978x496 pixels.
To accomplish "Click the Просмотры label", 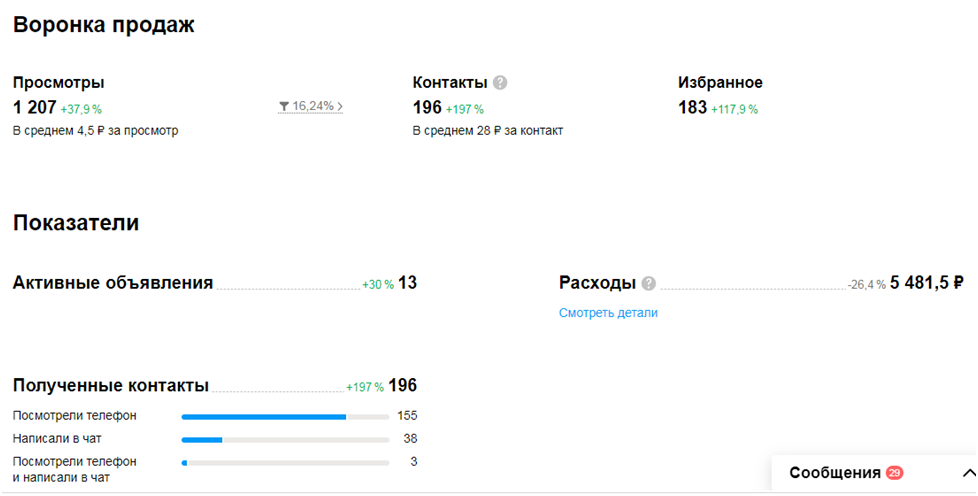I will (59, 82).
